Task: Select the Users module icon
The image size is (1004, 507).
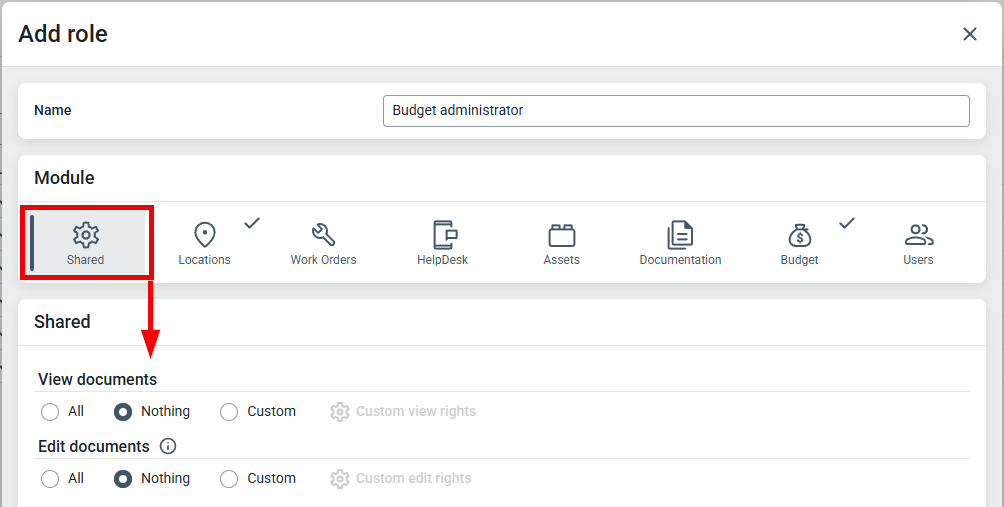Action: (919, 235)
